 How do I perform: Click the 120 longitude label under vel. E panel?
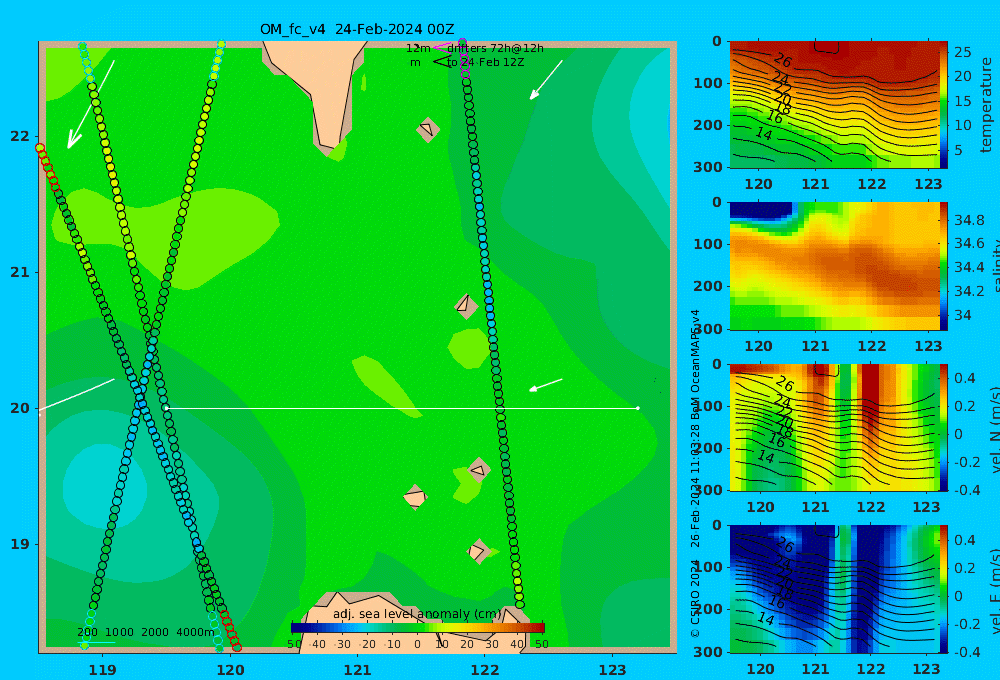point(760,669)
